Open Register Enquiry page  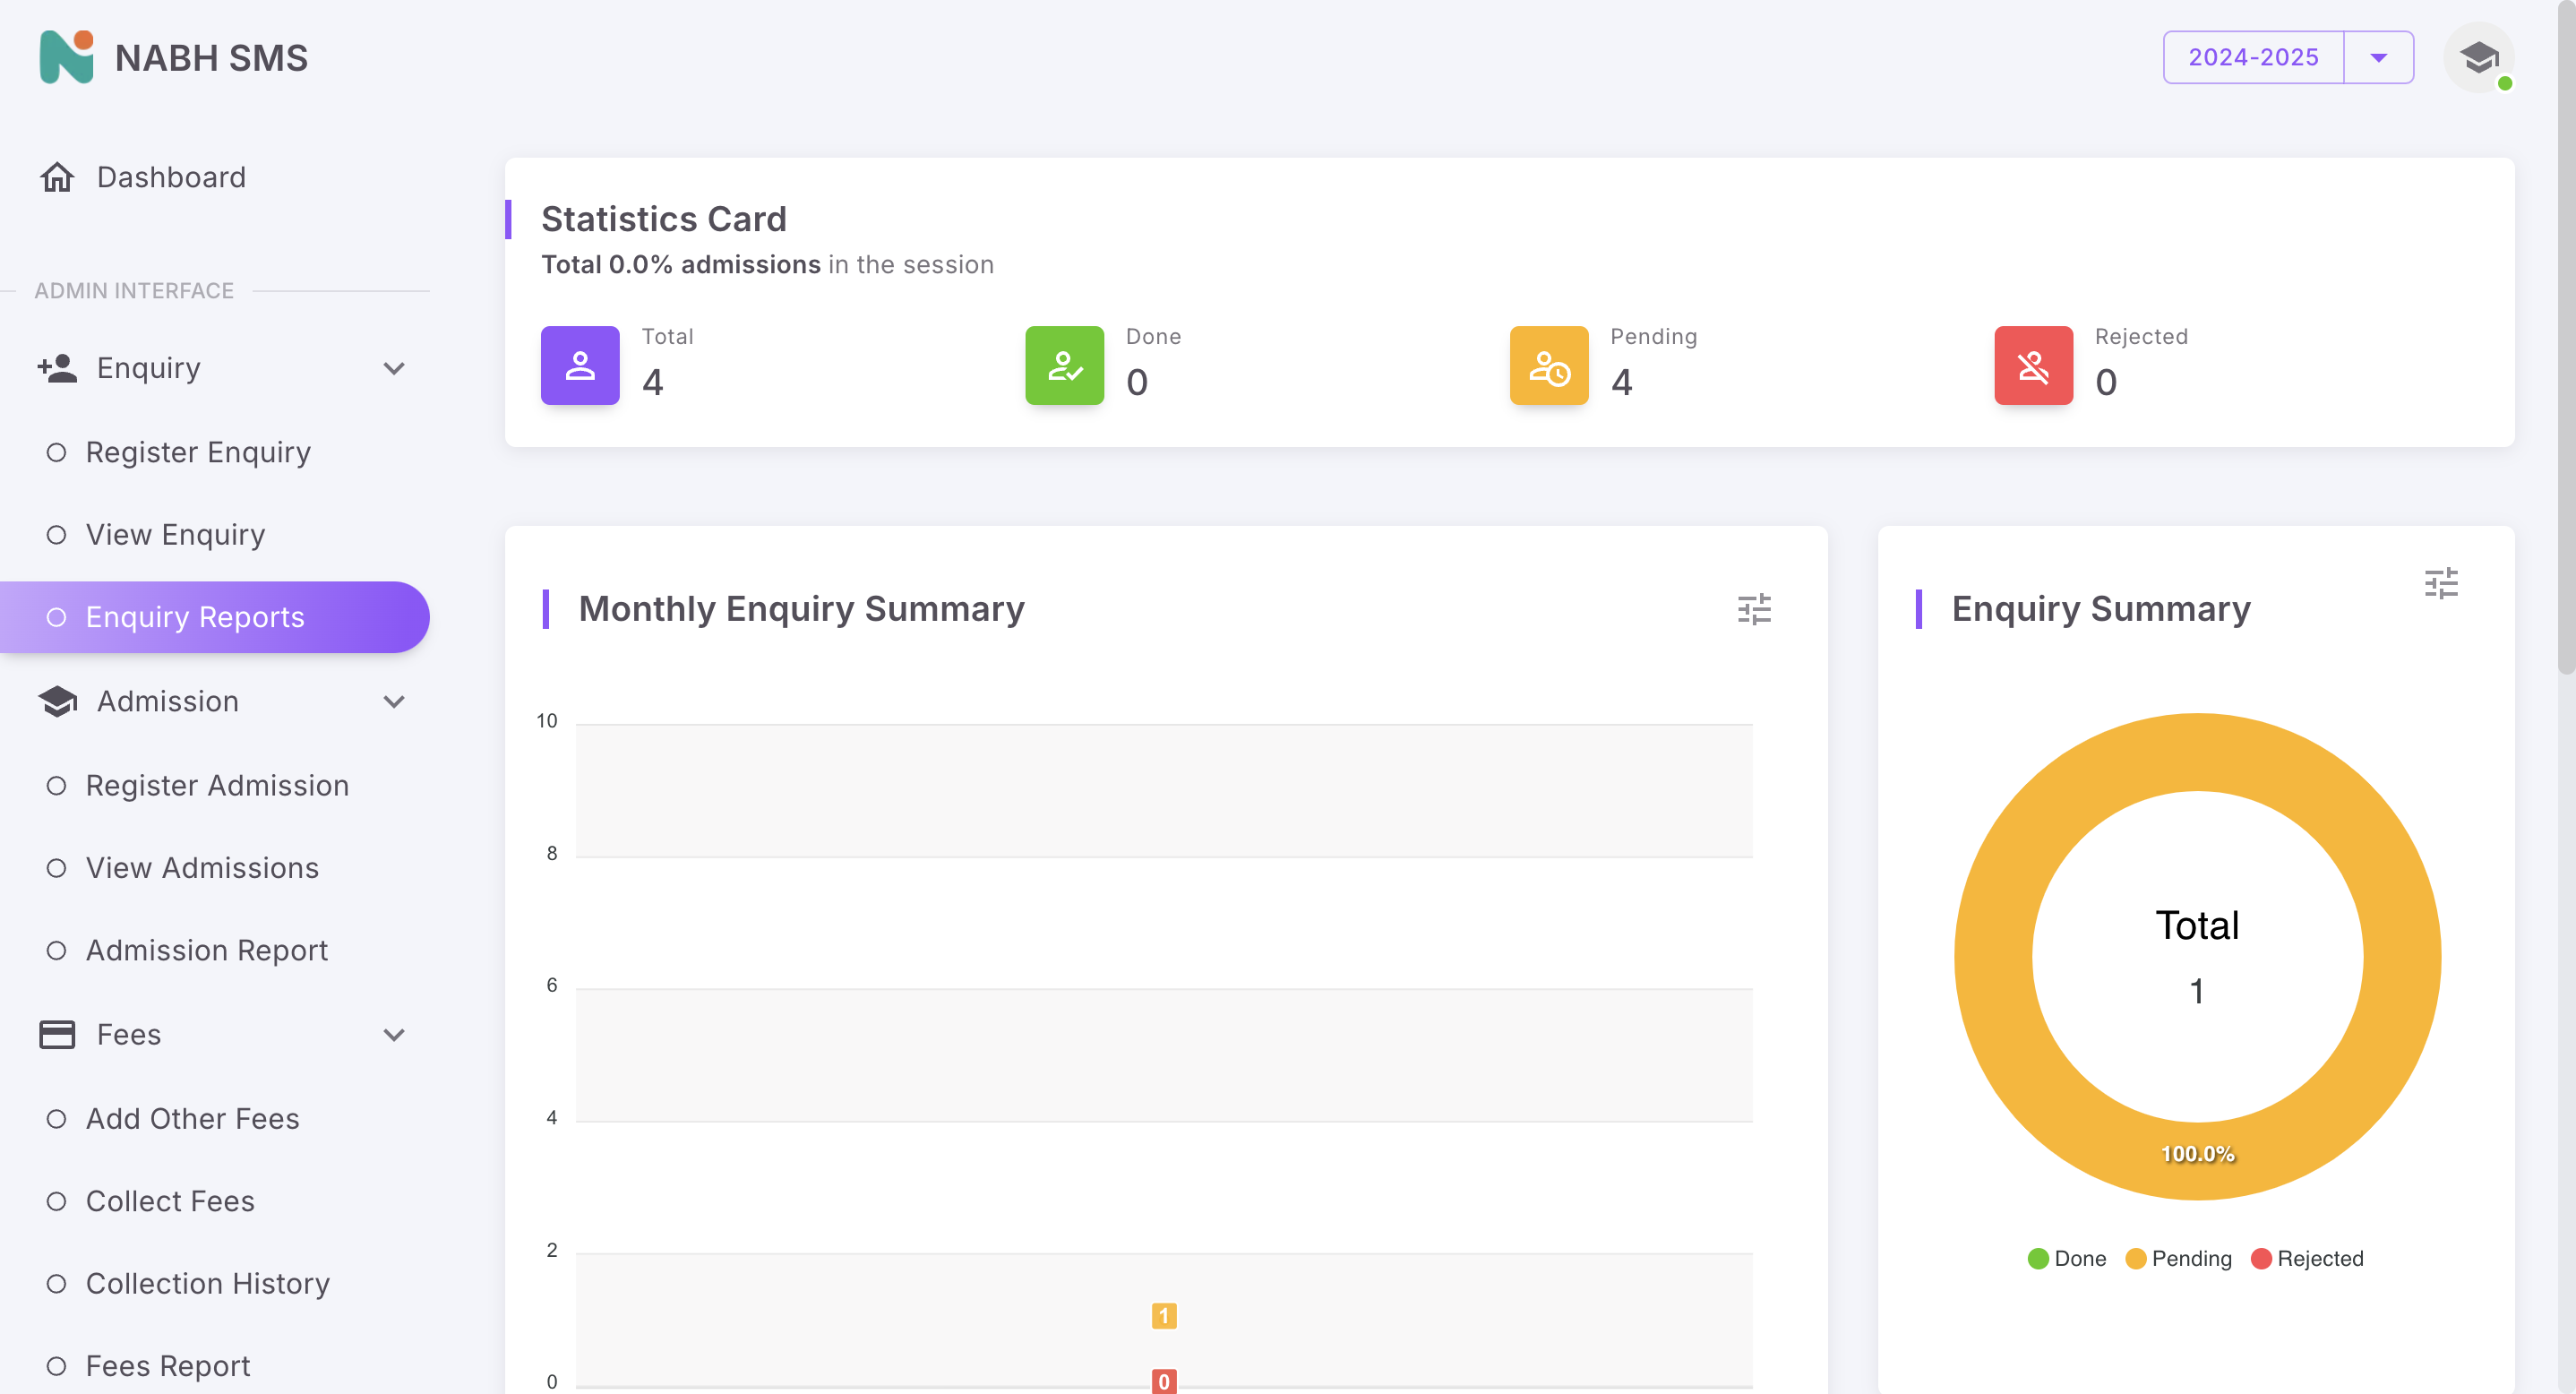(x=215, y=452)
